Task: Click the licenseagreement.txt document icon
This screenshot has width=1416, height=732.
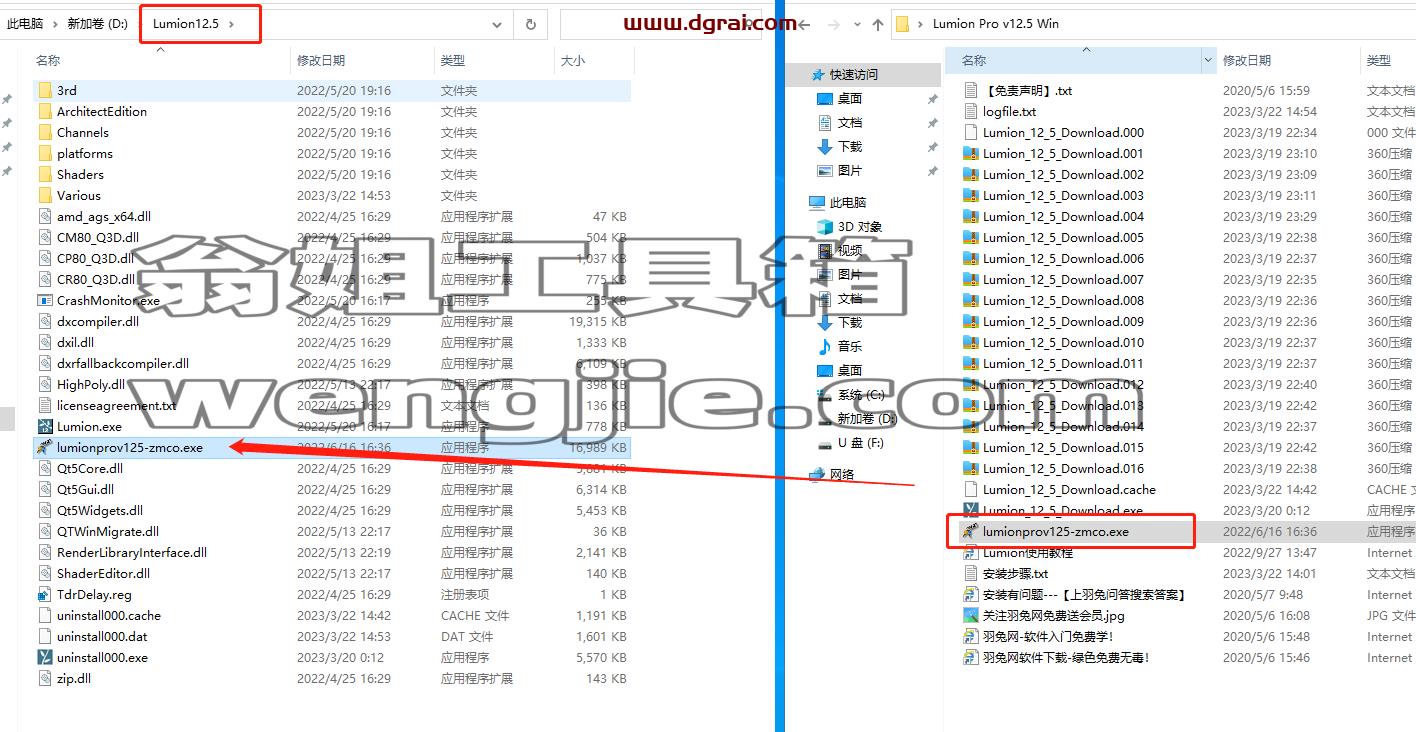Action: click(44, 405)
